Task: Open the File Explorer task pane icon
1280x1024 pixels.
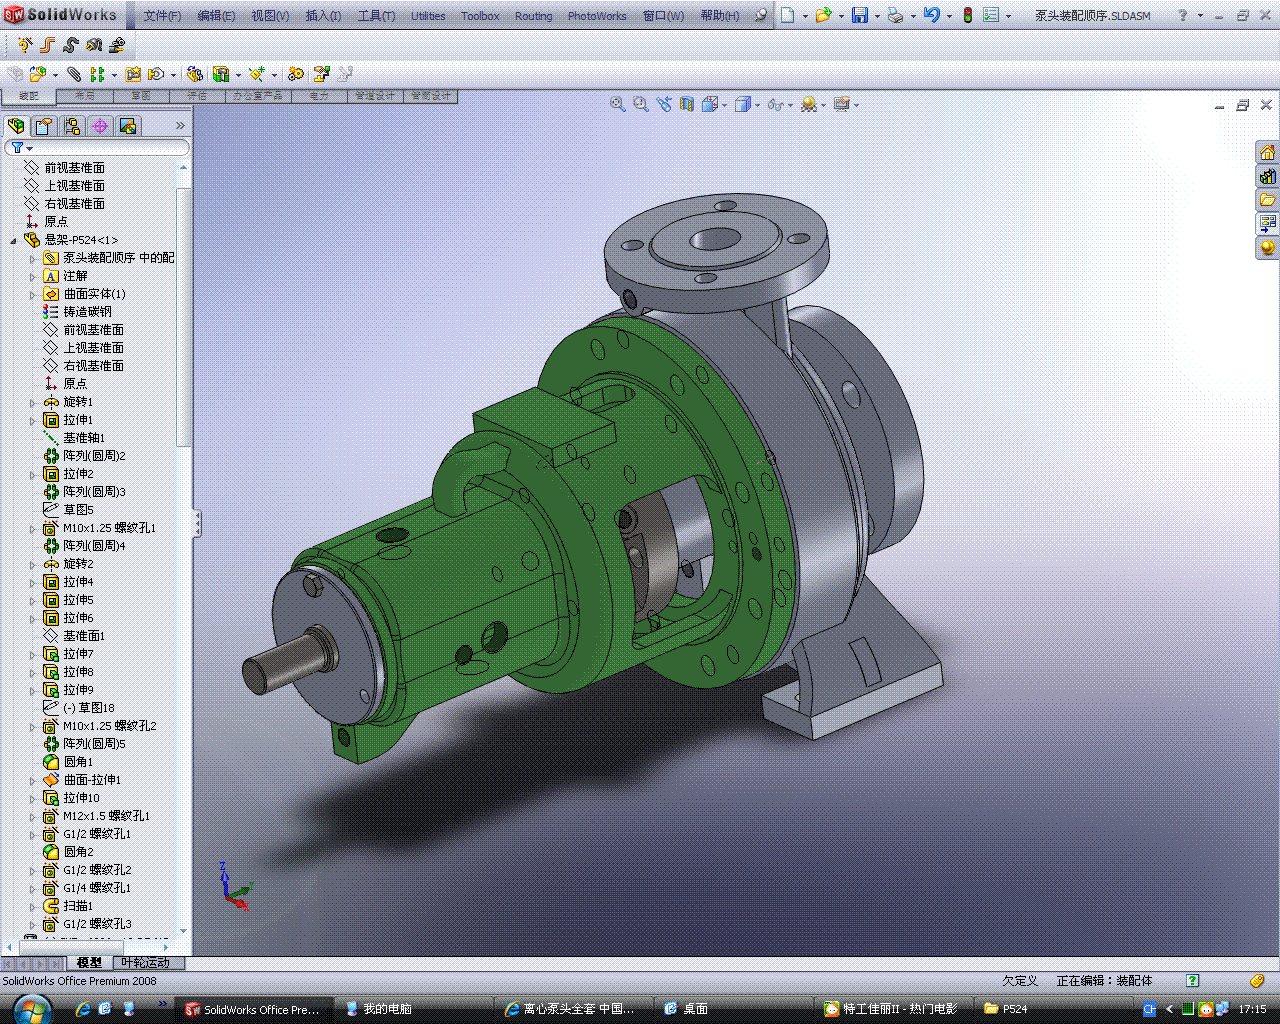Action: point(1267,200)
